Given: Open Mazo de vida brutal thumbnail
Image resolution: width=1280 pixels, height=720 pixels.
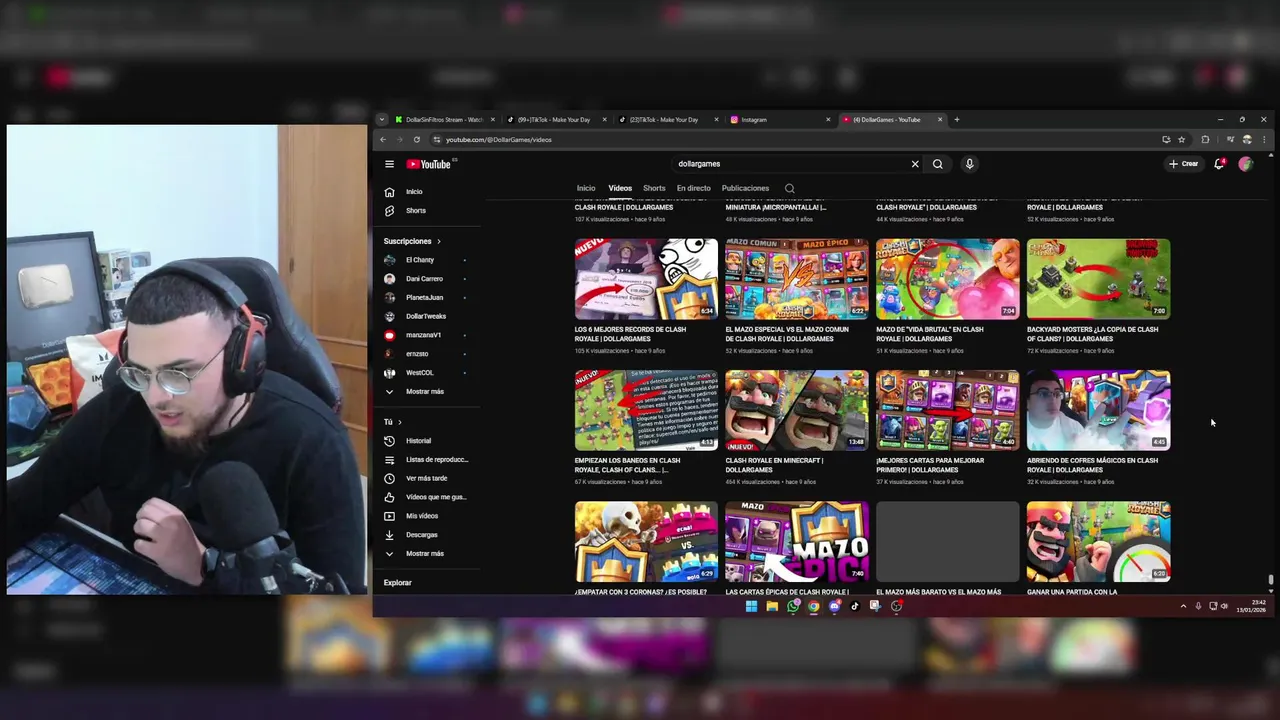Looking at the screenshot, I should [x=948, y=279].
